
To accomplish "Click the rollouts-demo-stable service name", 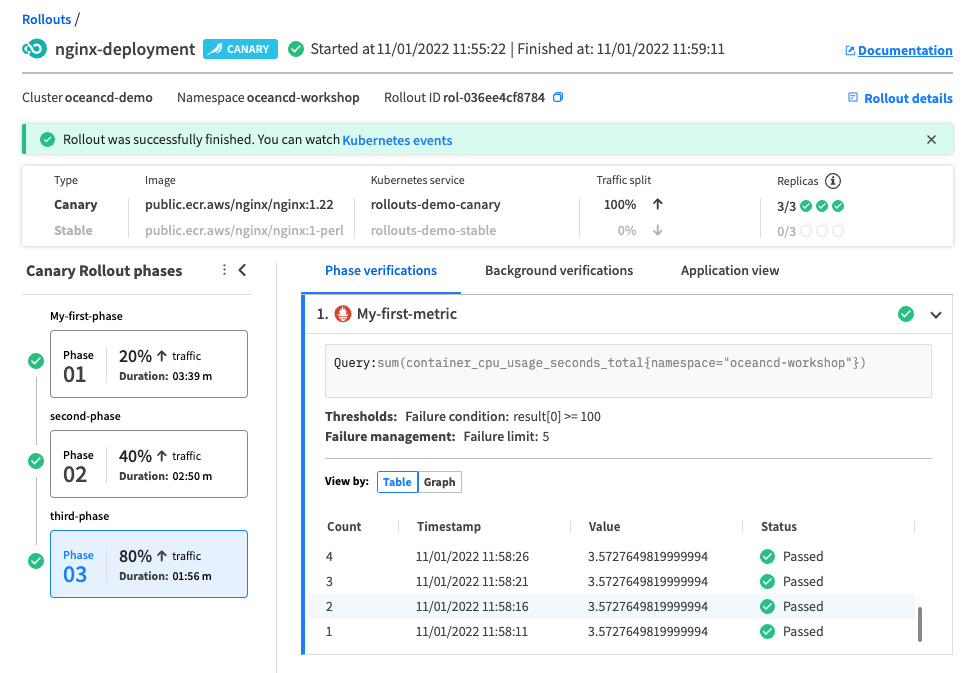I will 433,230.
